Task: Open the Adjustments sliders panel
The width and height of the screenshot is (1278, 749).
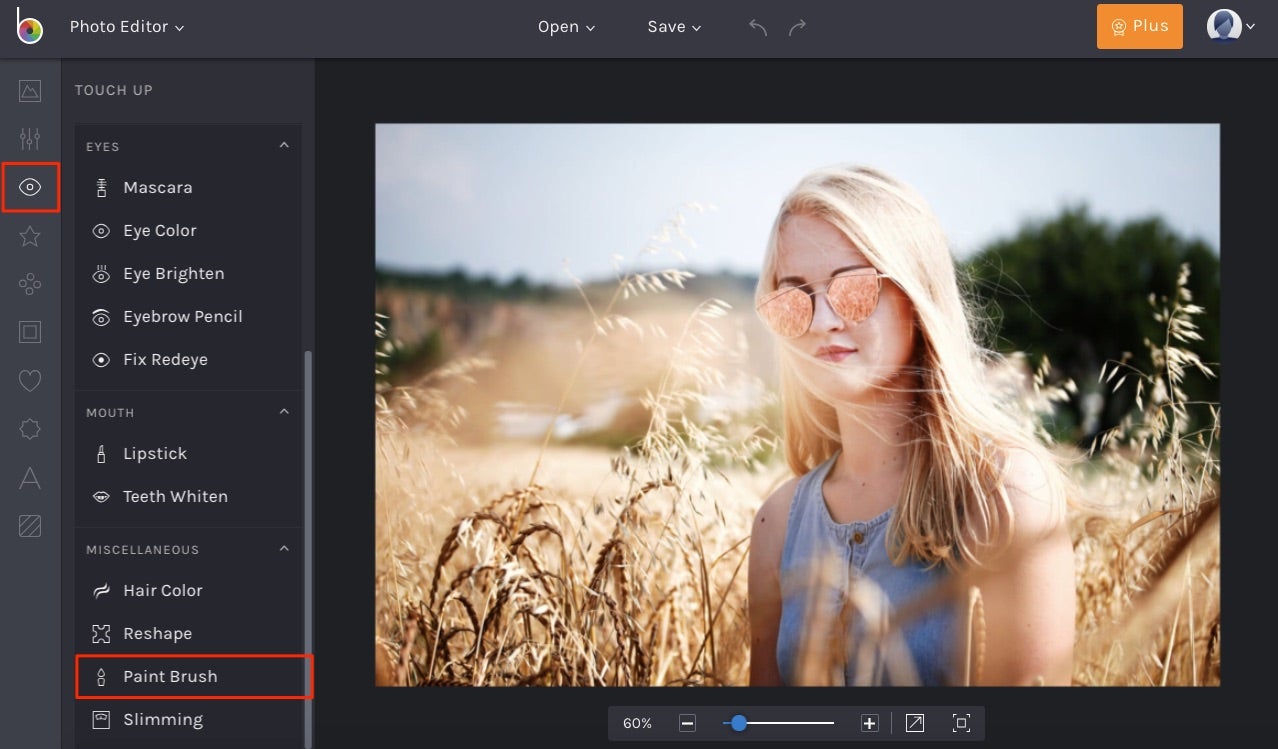Action: 30,138
